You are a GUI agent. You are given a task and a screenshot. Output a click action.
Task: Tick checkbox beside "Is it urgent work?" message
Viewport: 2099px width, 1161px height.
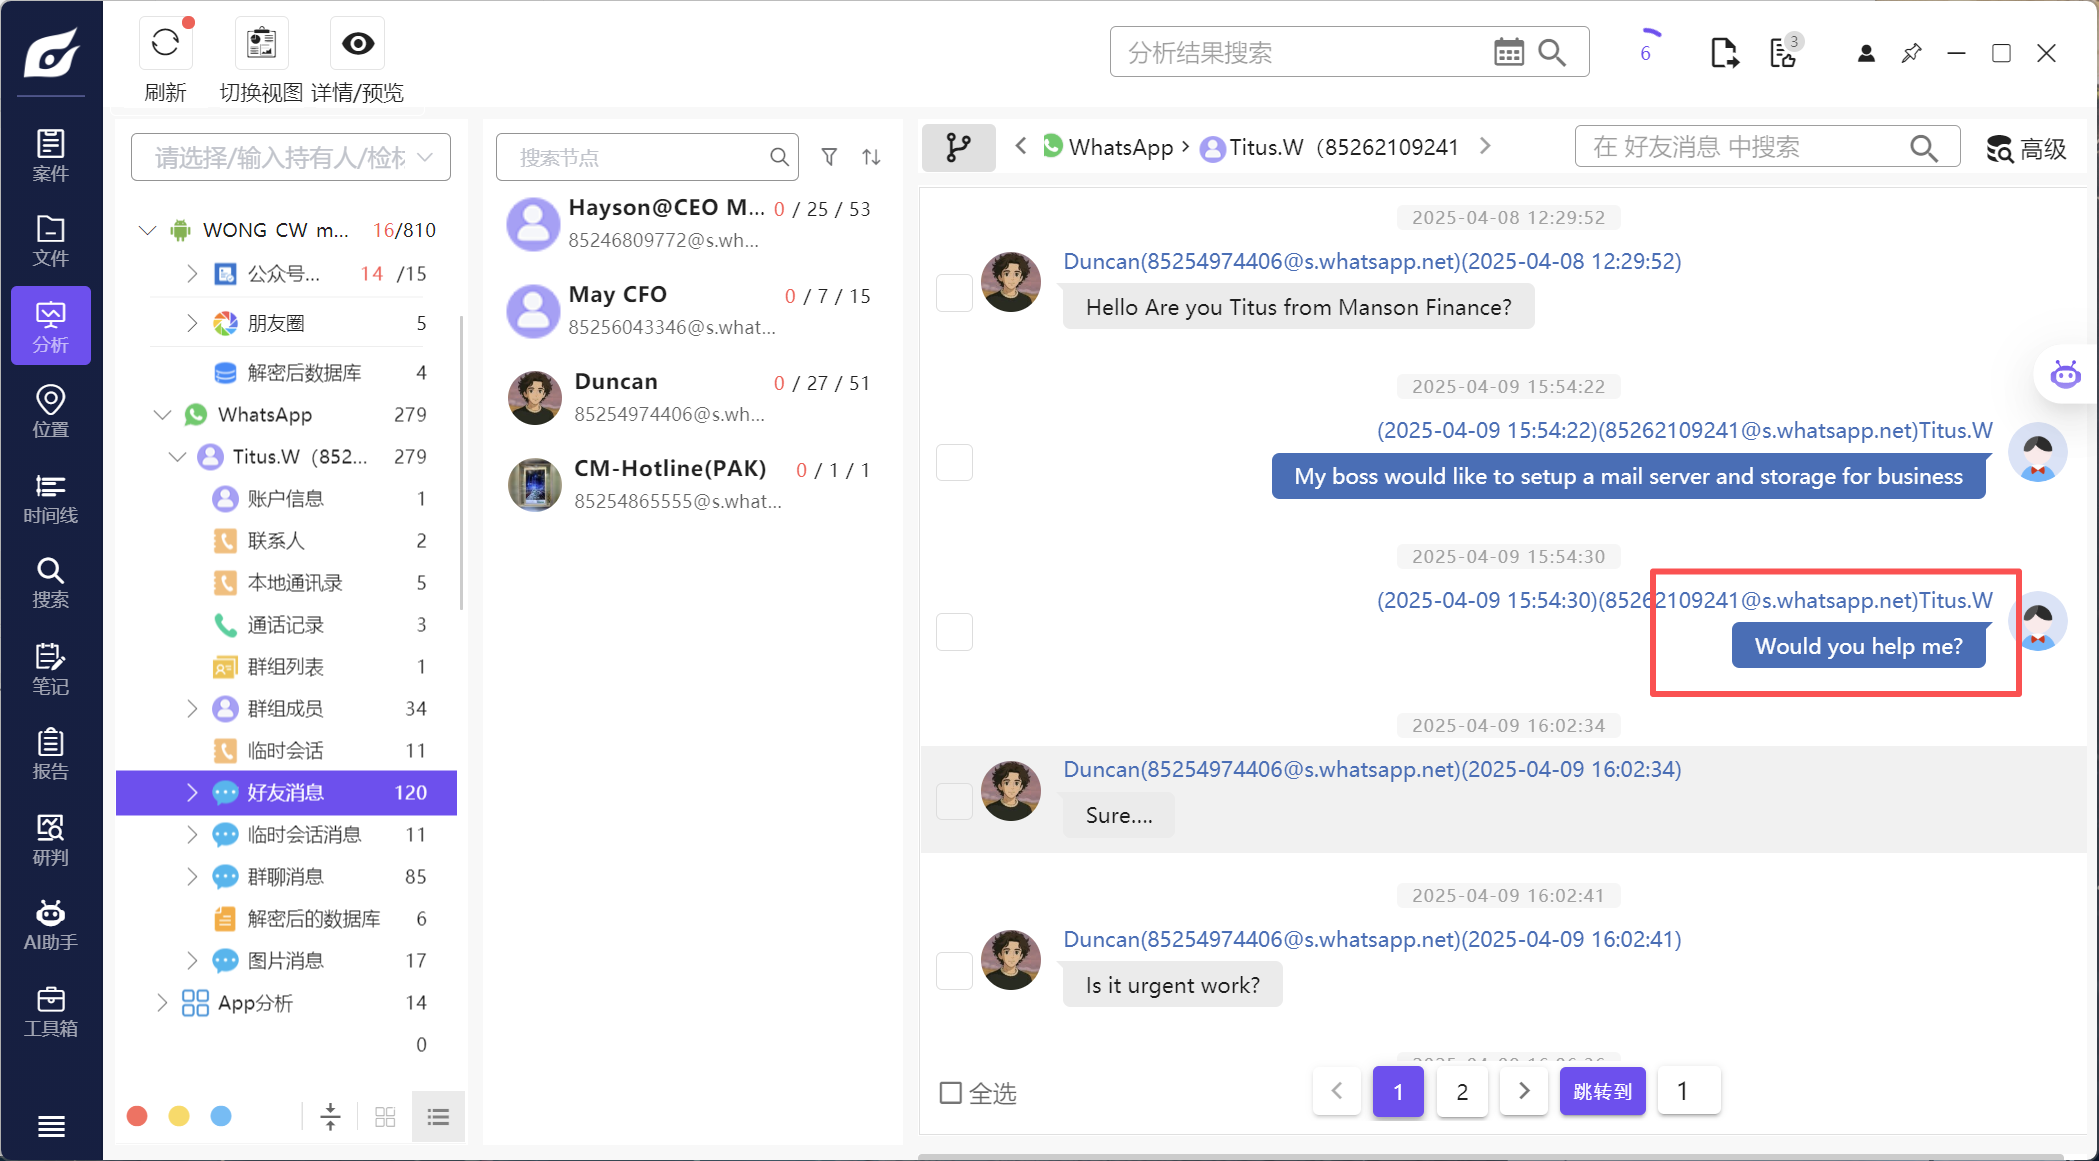(x=954, y=970)
